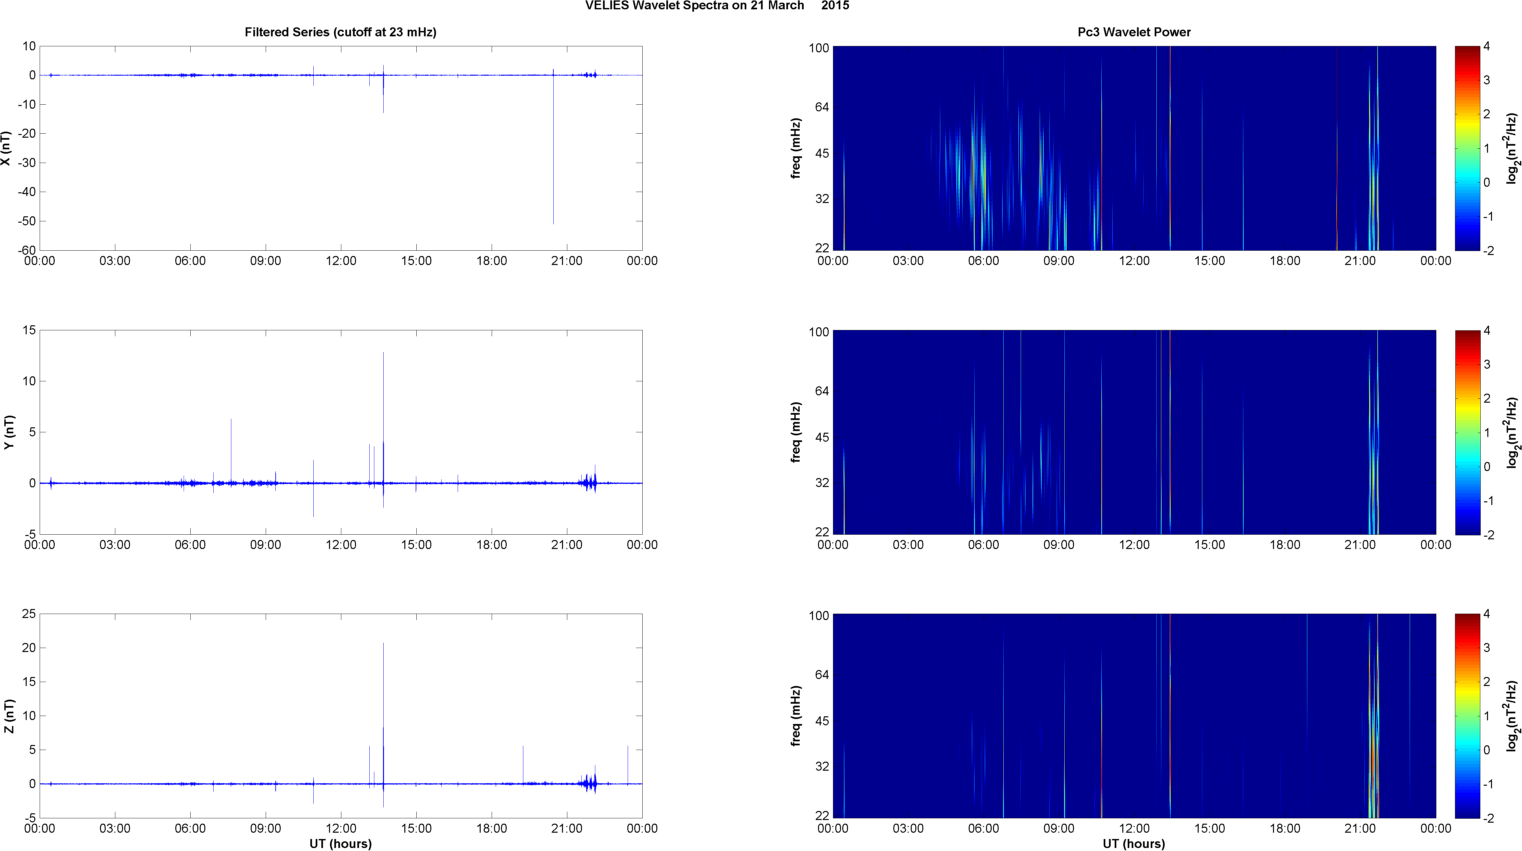Click "freq (mHz)" label of the middle wavelet plot
Viewport: 1522px width, 851px height.
[x=796, y=432]
